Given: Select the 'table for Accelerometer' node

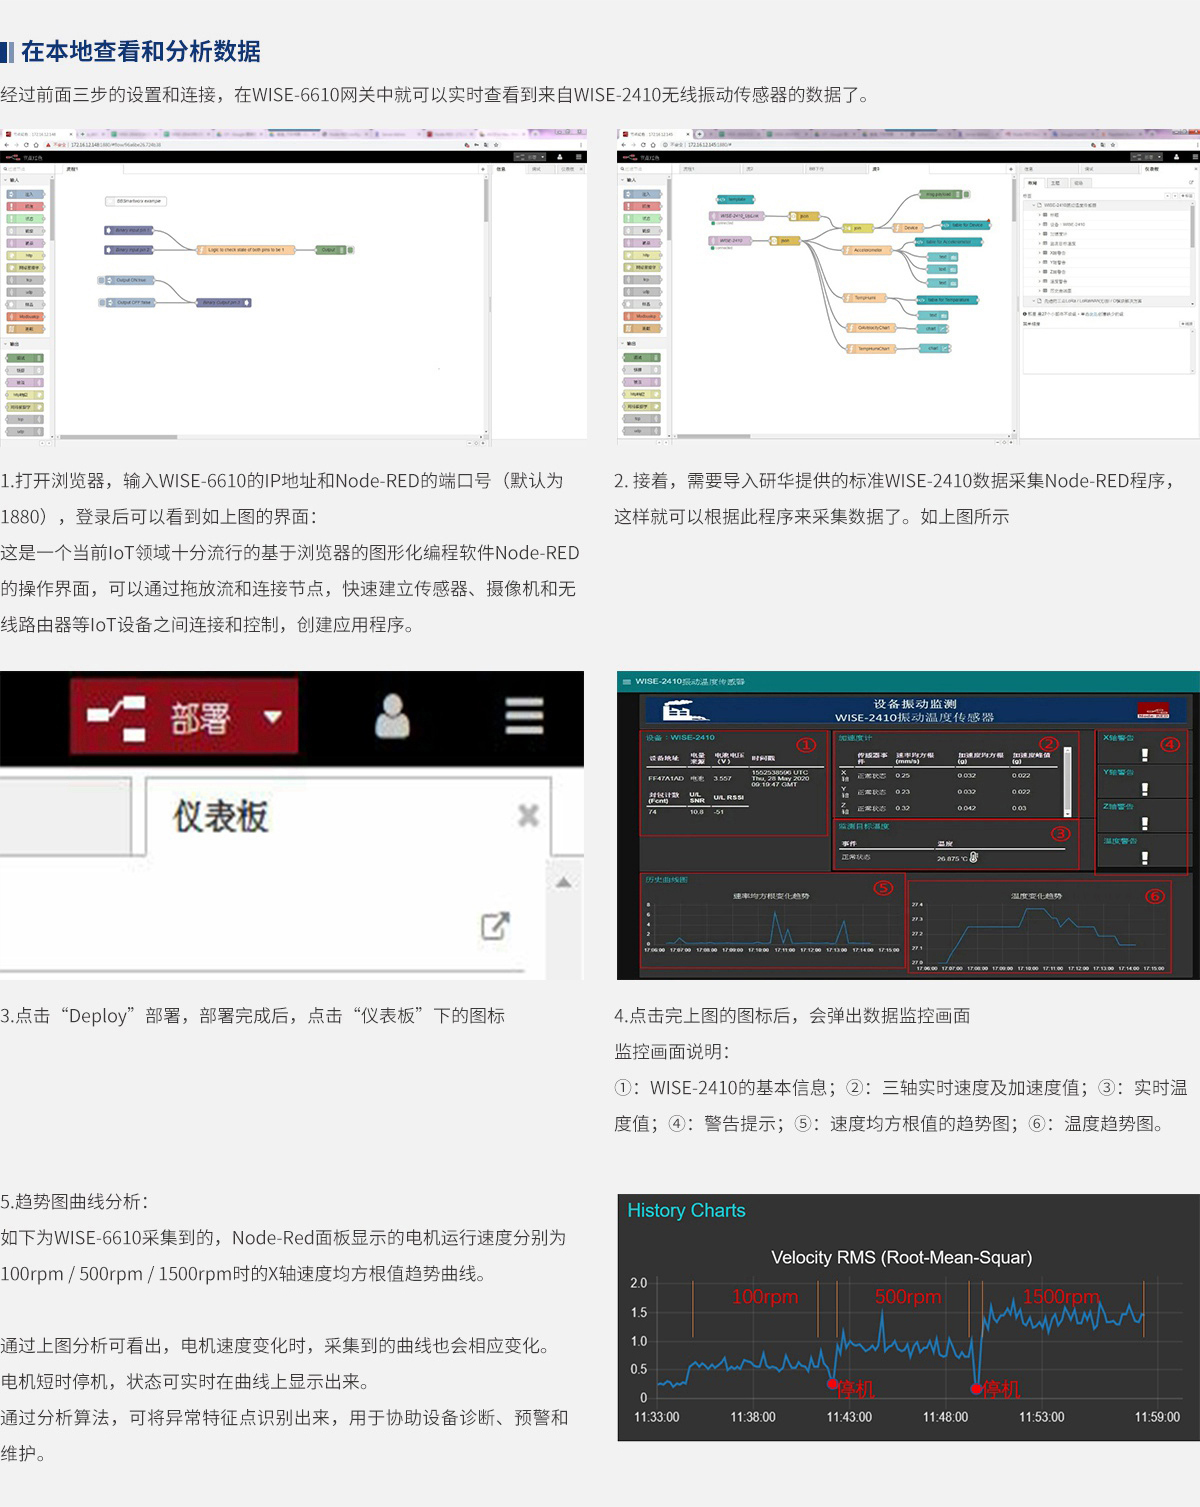Looking at the screenshot, I should pos(949,242).
